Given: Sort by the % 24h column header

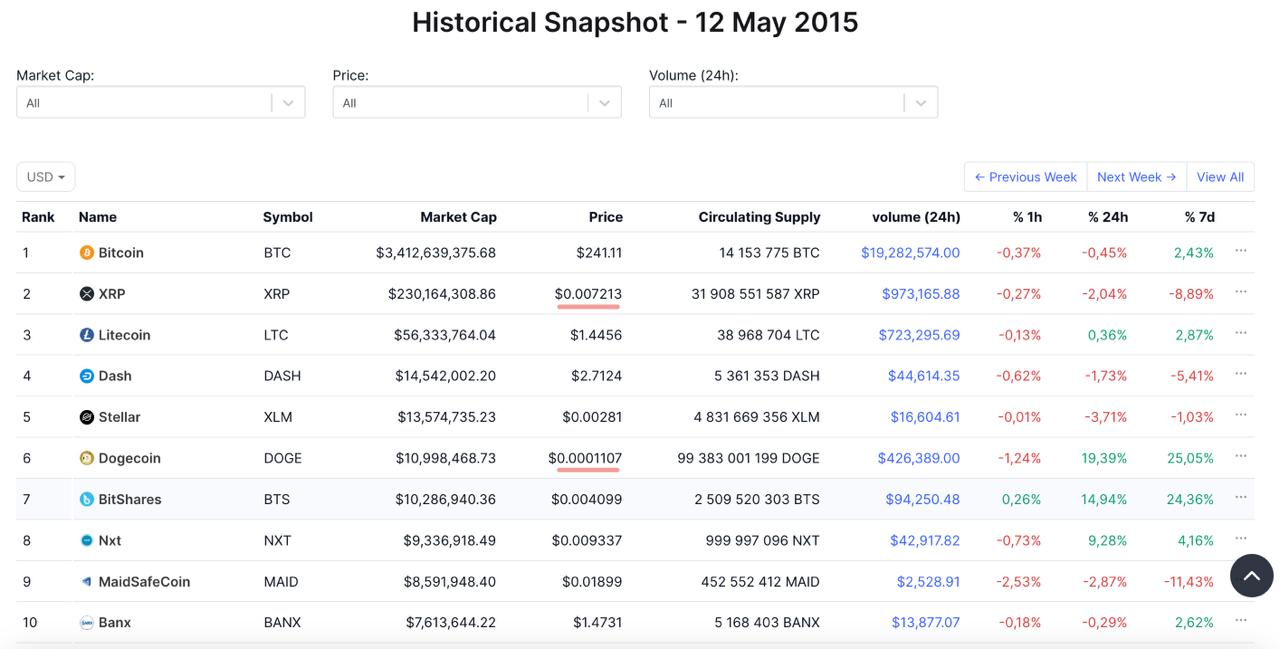Looking at the screenshot, I should click(x=1108, y=217).
